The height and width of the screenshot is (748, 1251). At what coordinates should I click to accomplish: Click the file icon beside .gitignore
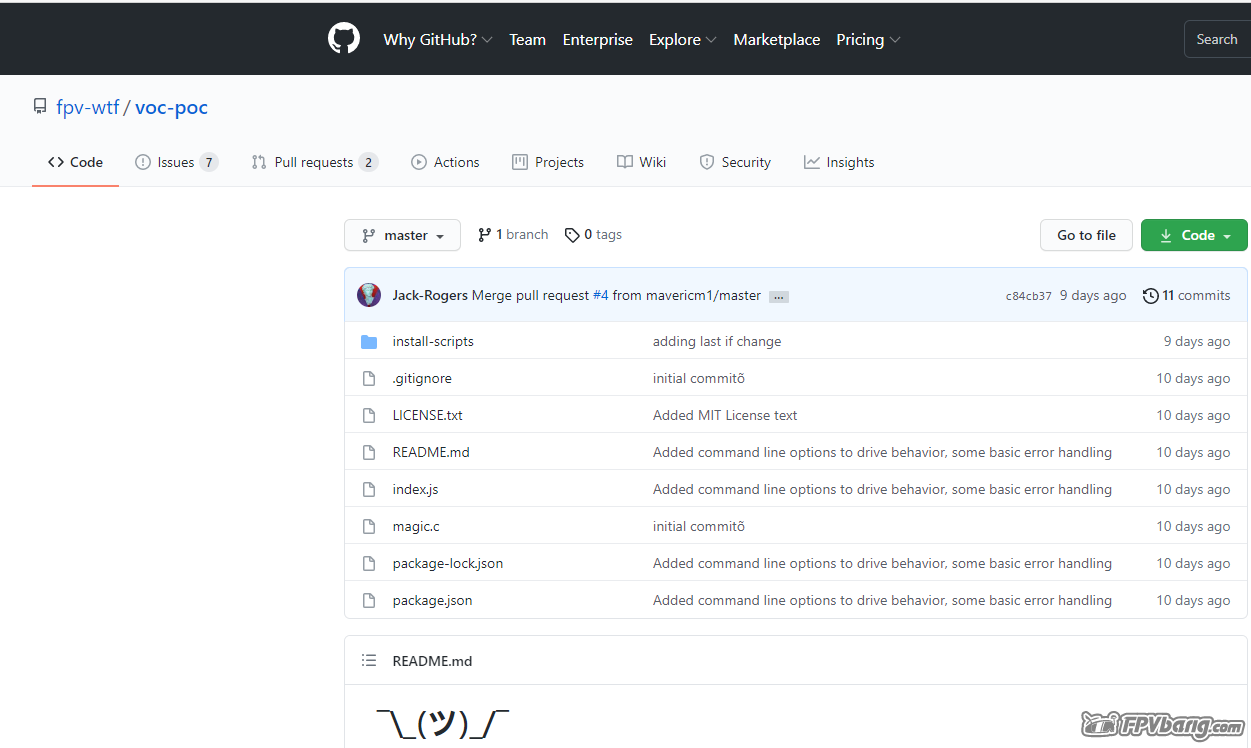[369, 379]
